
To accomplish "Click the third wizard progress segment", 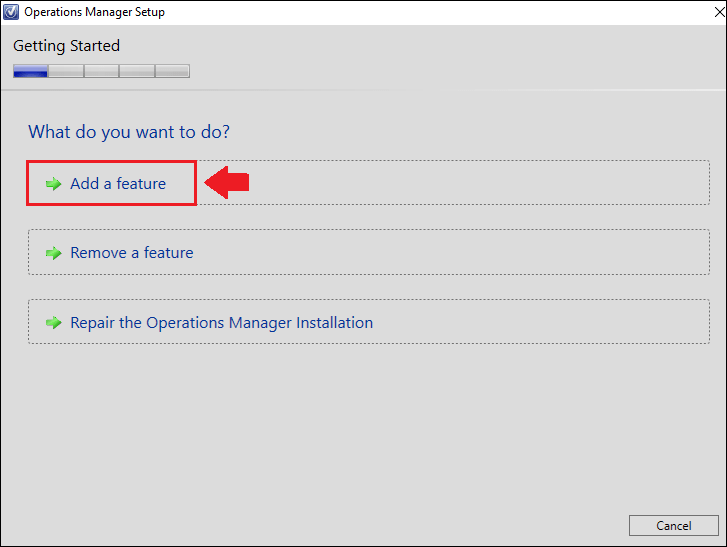I will [x=102, y=71].
